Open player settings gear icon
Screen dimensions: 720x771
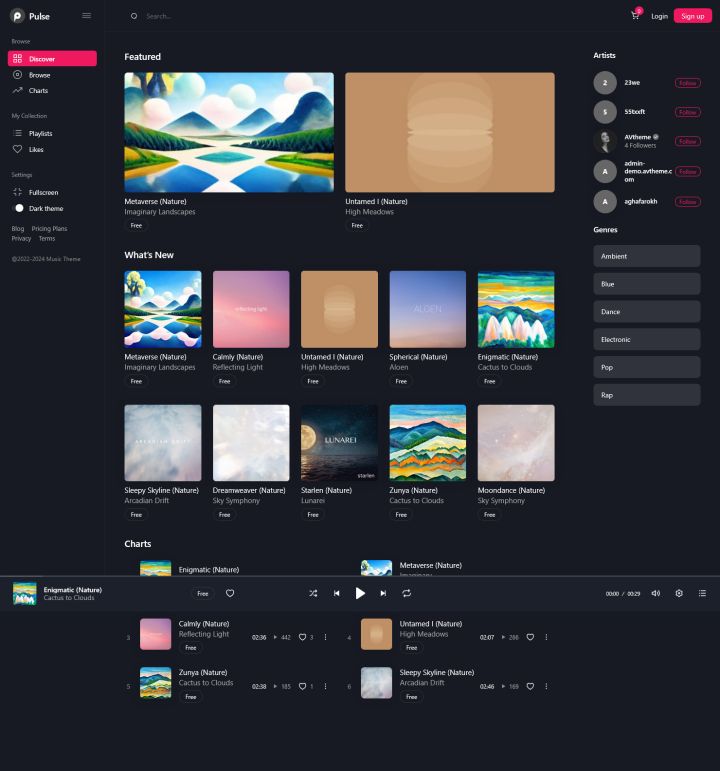(x=679, y=593)
